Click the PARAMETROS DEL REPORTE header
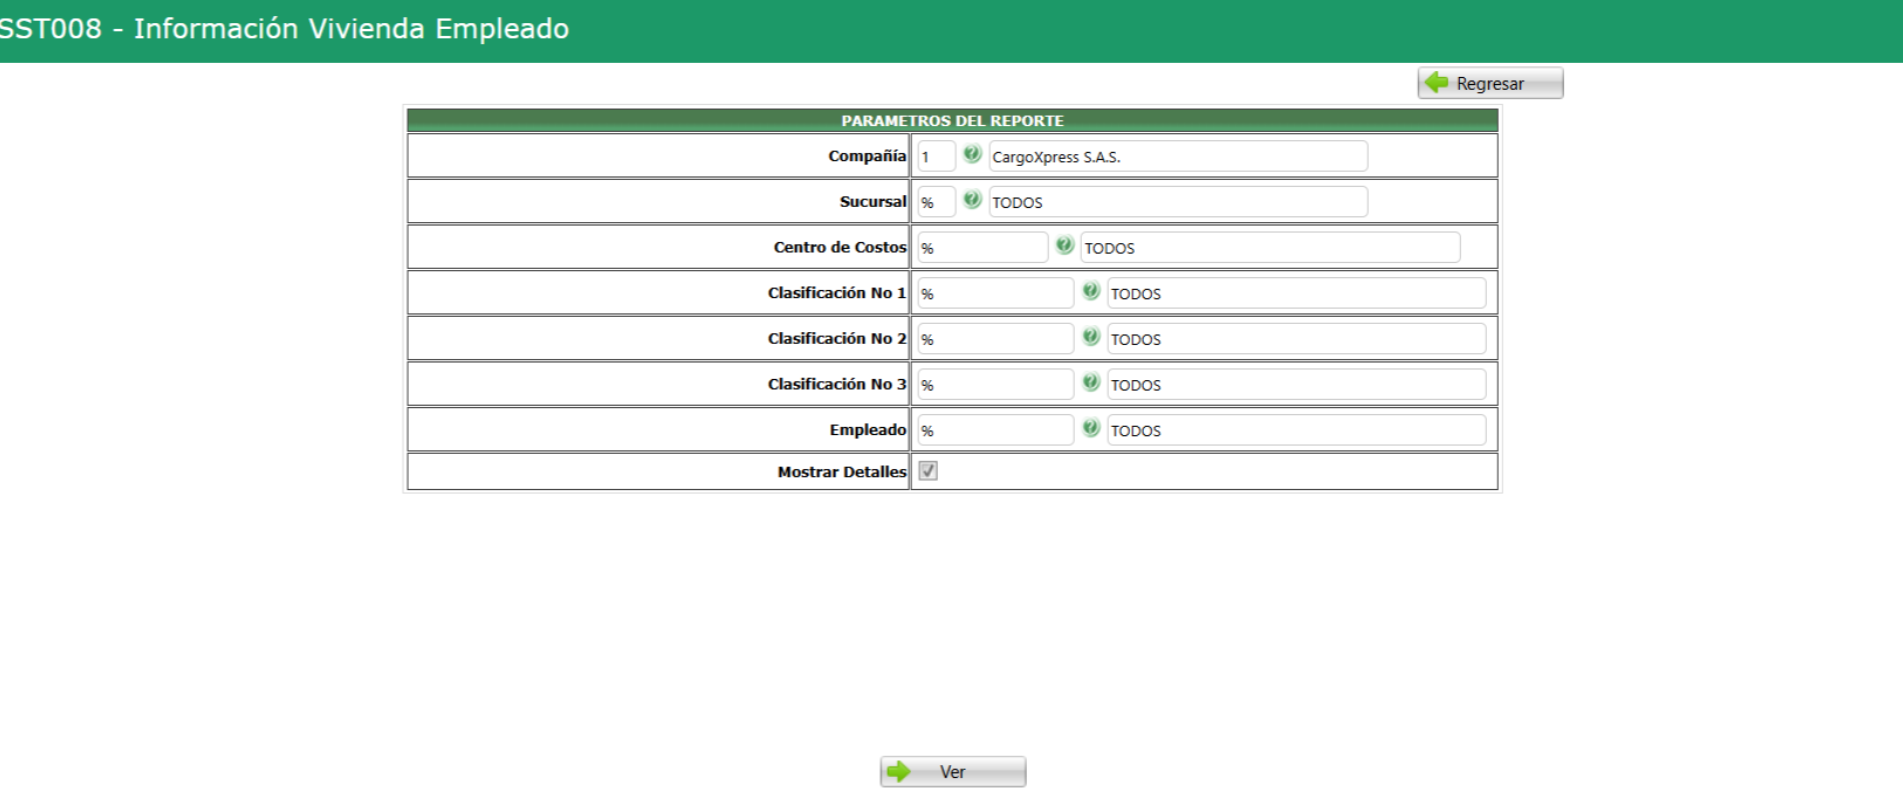Screen dimensions: 1903x799 (952, 121)
